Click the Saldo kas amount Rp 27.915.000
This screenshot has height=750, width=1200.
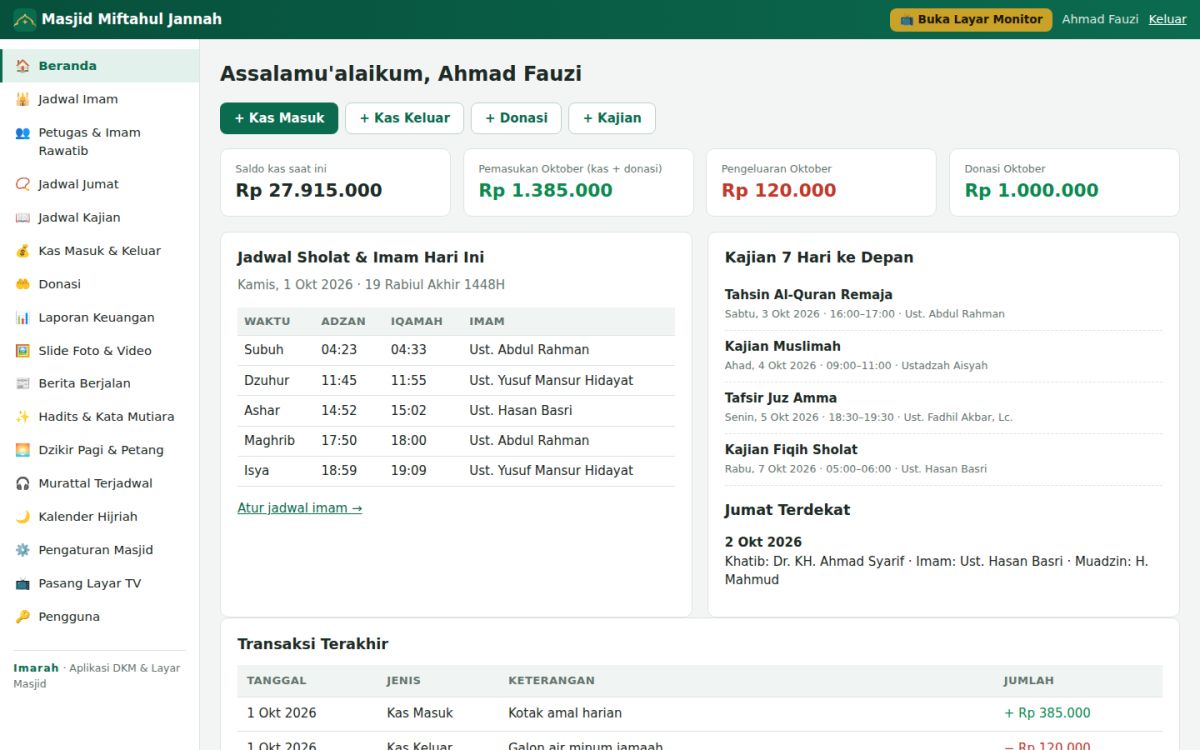tap(309, 190)
